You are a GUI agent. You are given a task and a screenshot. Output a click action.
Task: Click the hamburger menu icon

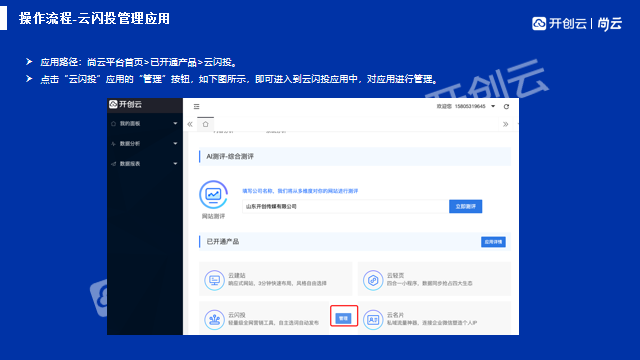click(x=196, y=107)
